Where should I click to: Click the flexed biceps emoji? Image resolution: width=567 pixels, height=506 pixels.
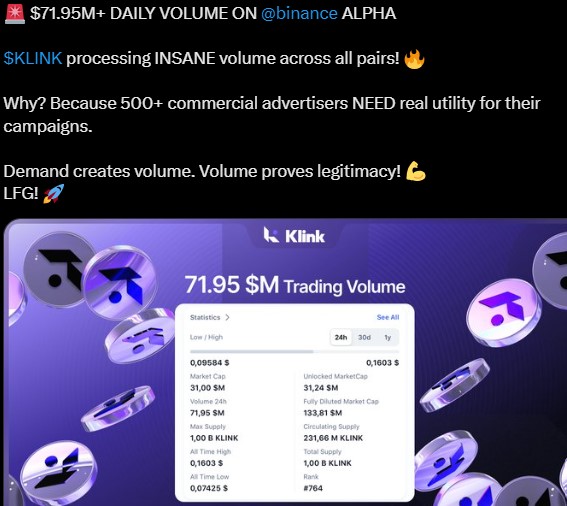[416, 171]
